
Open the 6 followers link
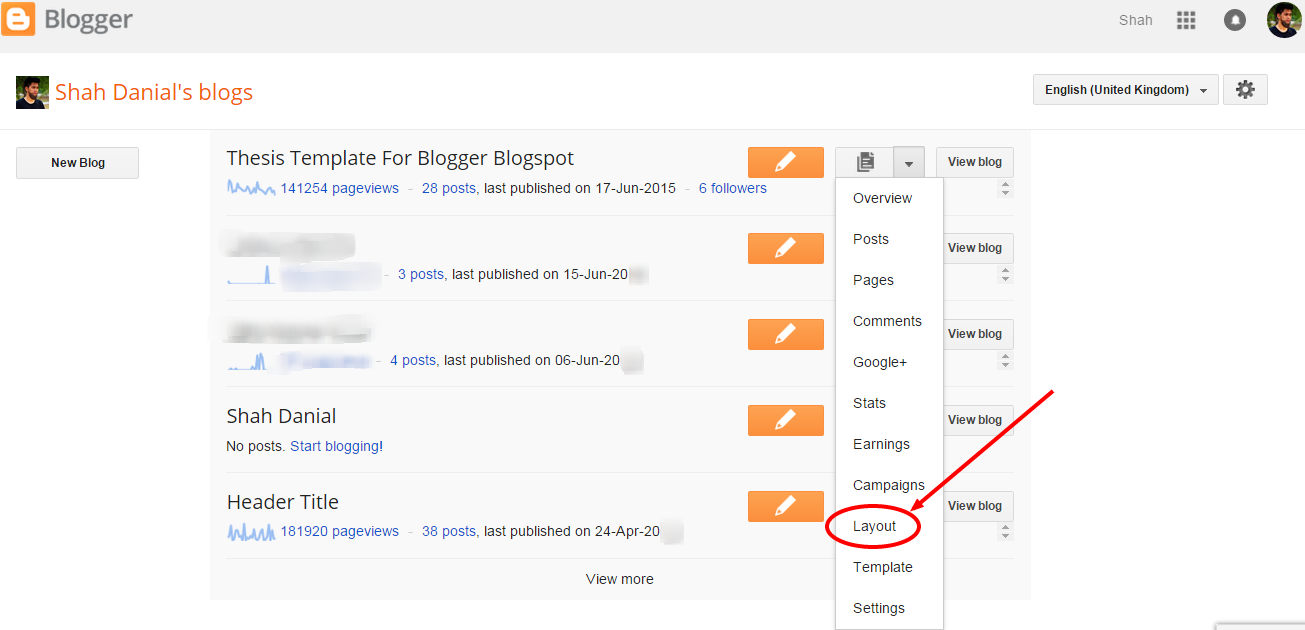click(x=732, y=188)
